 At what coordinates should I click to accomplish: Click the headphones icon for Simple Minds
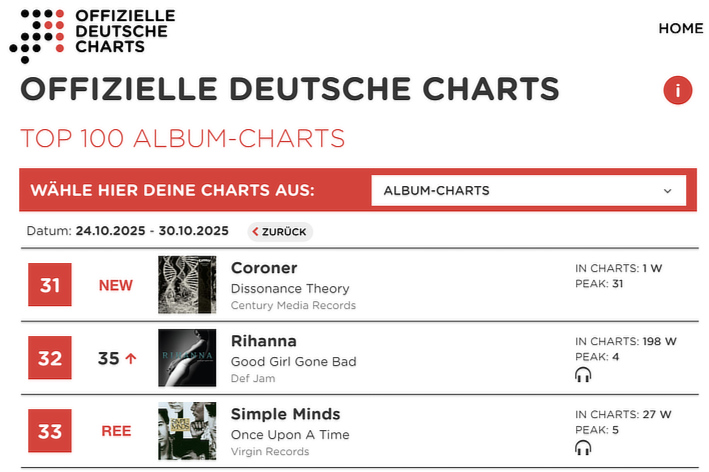(583, 448)
